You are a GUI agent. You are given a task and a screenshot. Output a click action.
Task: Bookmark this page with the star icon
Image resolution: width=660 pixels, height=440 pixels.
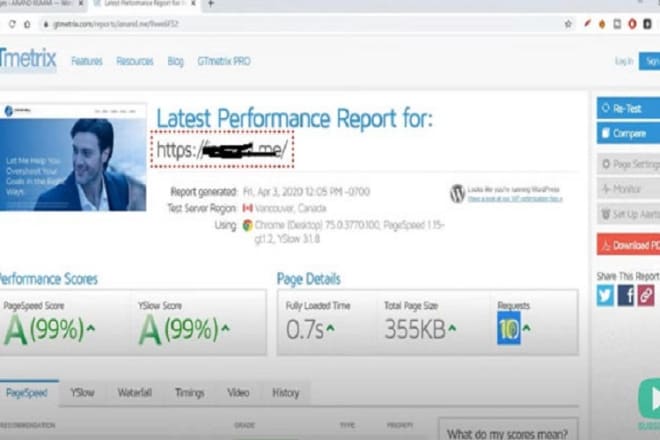568,24
